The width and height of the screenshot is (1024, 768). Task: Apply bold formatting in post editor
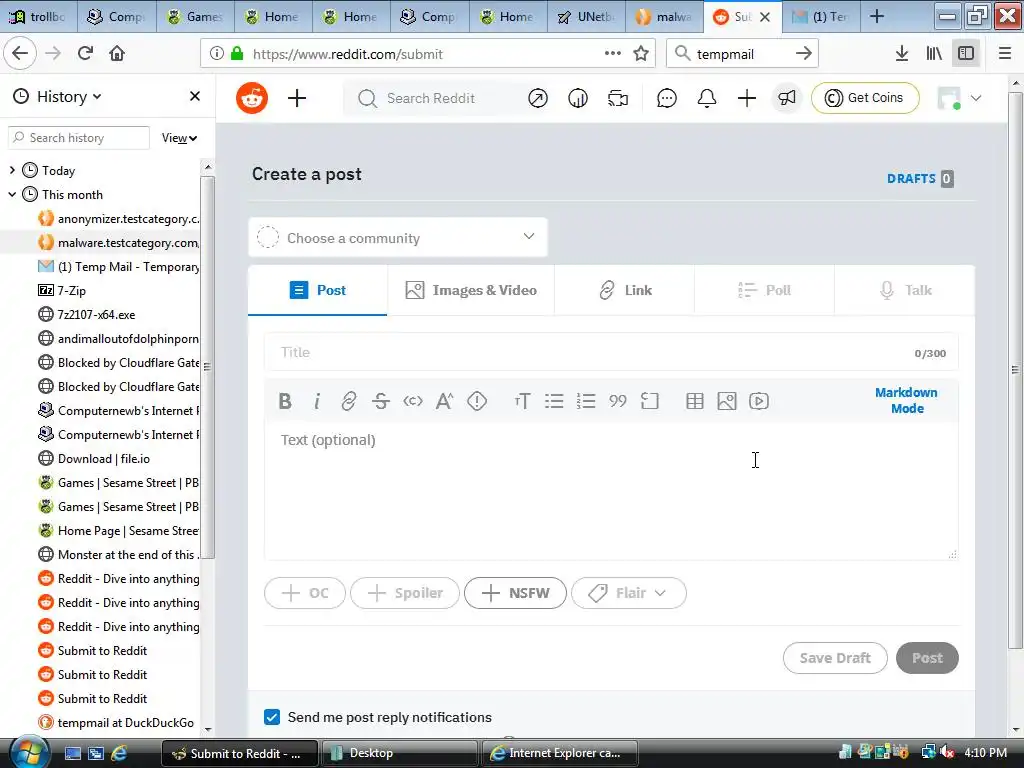pos(285,401)
